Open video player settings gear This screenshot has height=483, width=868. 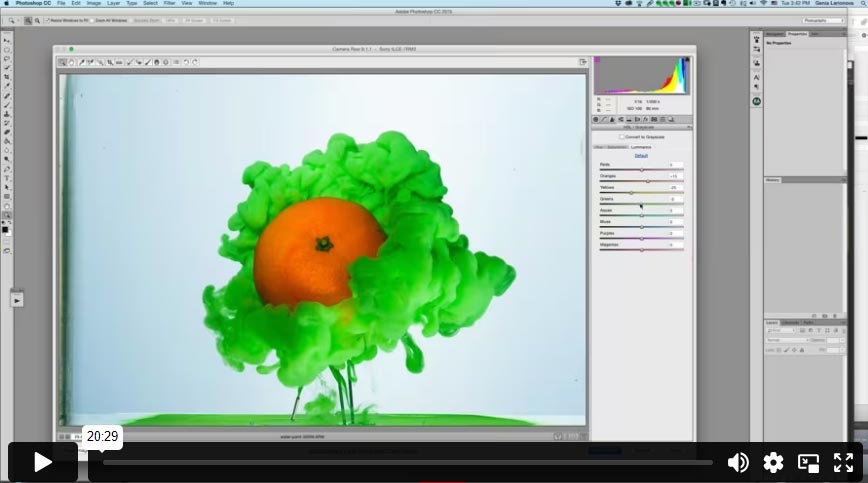[x=773, y=462]
